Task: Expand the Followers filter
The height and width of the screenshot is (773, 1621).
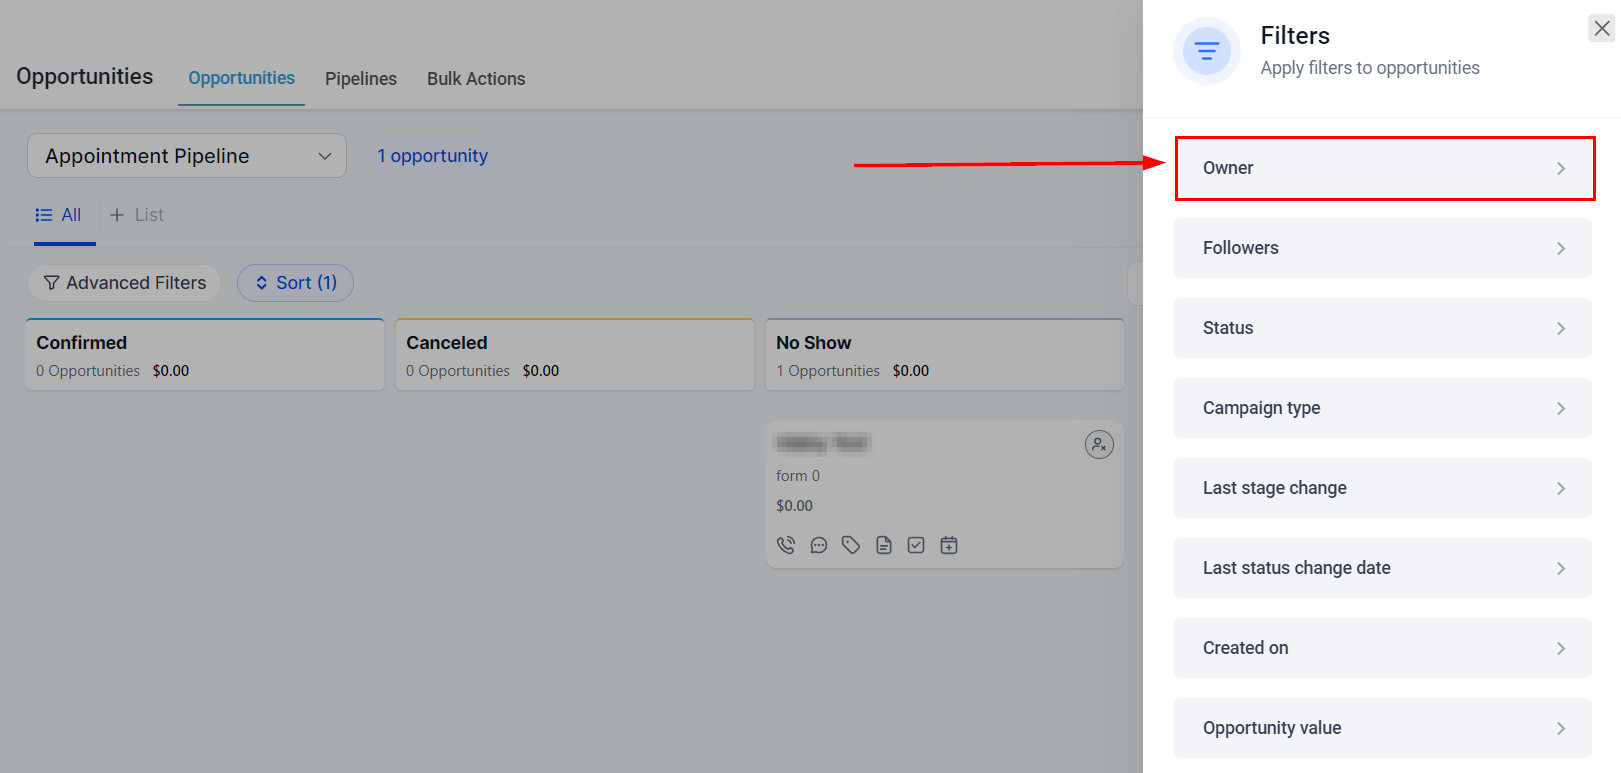Action: tap(1382, 248)
